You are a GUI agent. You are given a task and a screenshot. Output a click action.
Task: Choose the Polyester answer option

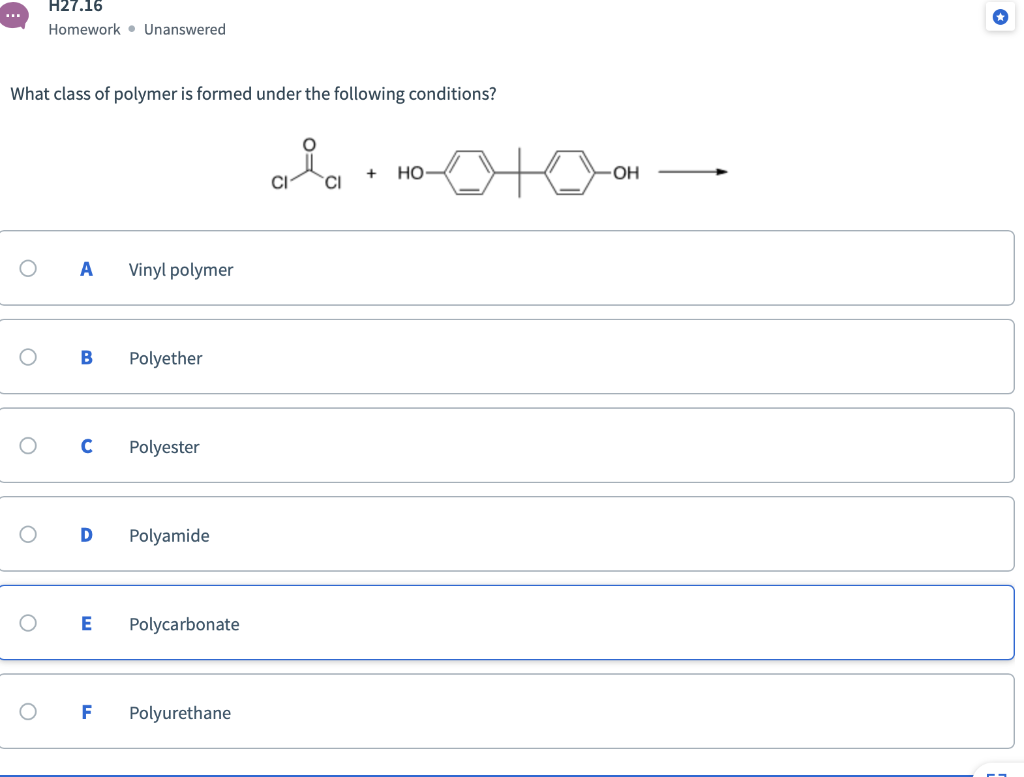click(164, 447)
